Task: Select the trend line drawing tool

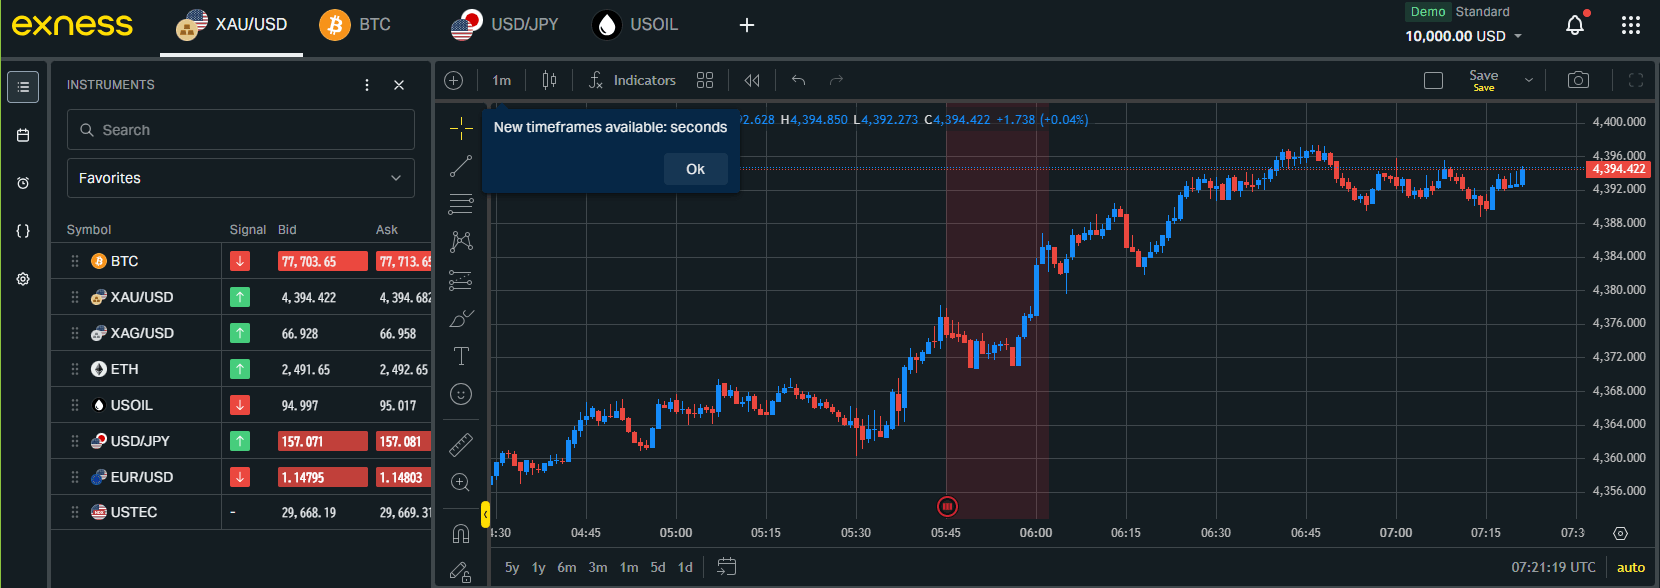Action: [x=461, y=166]
